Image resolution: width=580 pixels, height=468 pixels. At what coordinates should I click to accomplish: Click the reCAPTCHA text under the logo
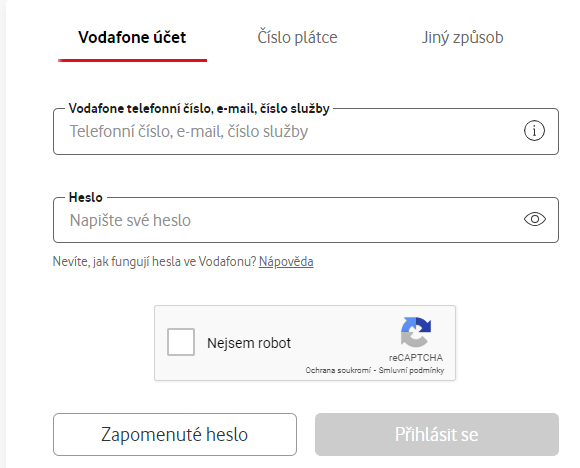416,358
